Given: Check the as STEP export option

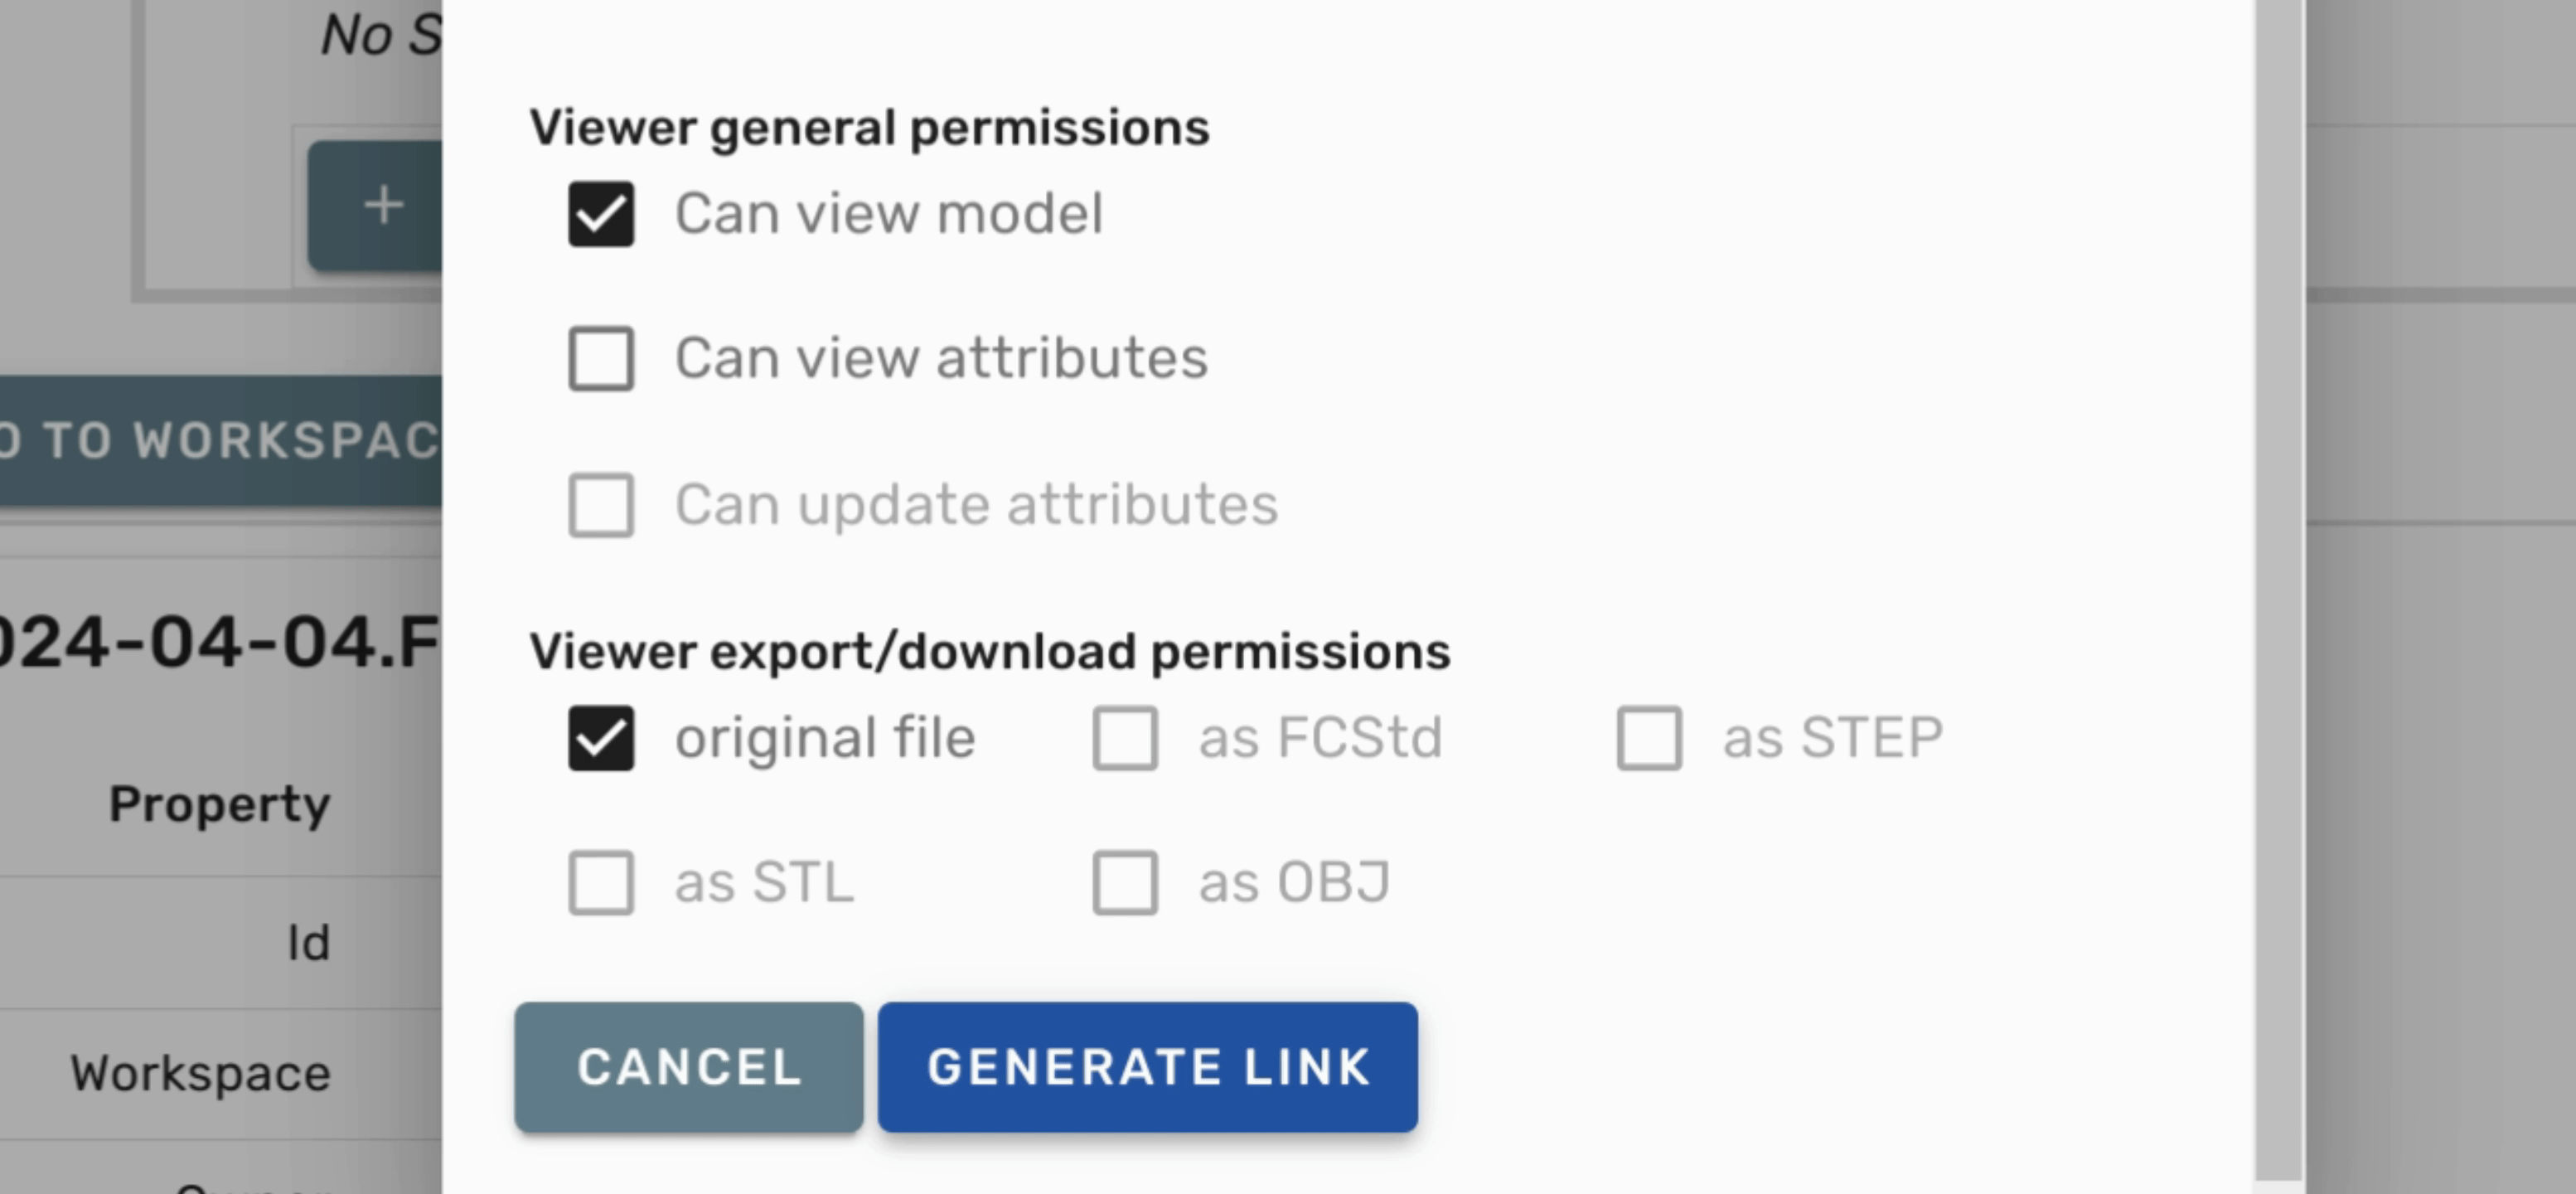Looking at the screenshot, I should pyautogui.click(x=1649, y=739).
